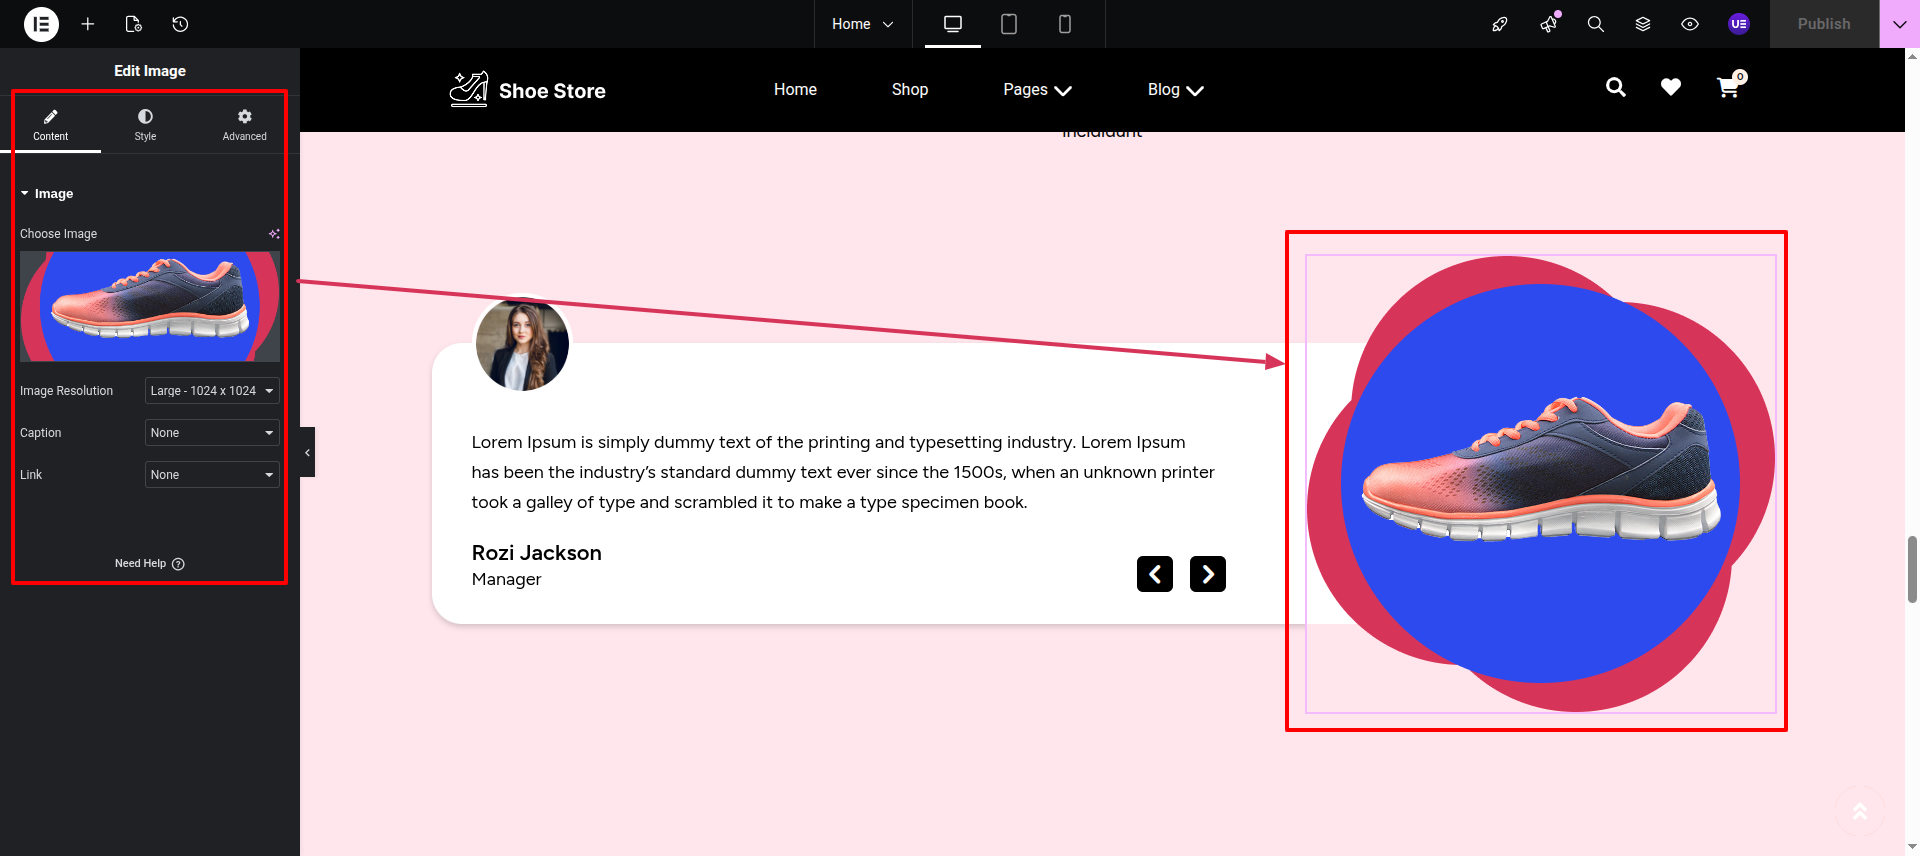Click the Elementor logo icon
The width and height of the screenshot is (1920, 856).
click(x=41, y=24)
